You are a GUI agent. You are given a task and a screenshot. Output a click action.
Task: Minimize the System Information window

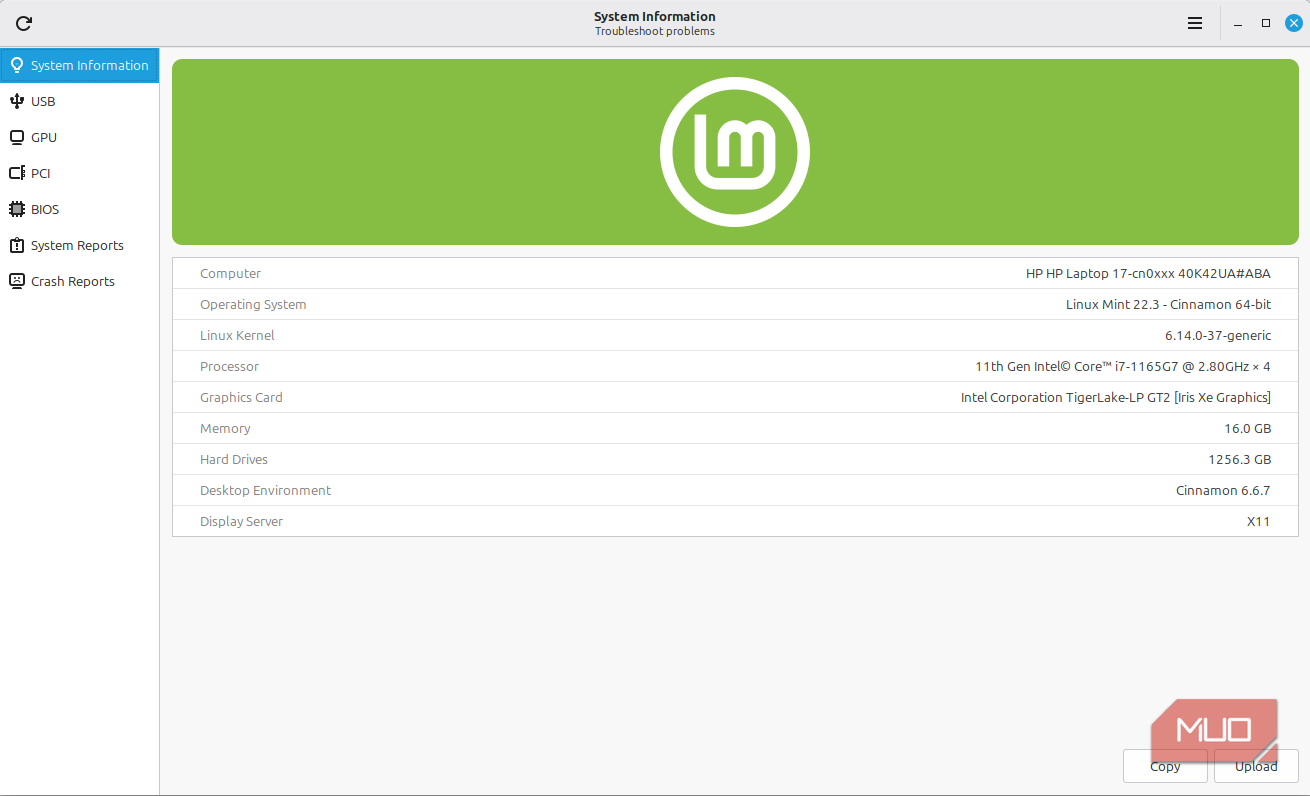point(1238,23)
